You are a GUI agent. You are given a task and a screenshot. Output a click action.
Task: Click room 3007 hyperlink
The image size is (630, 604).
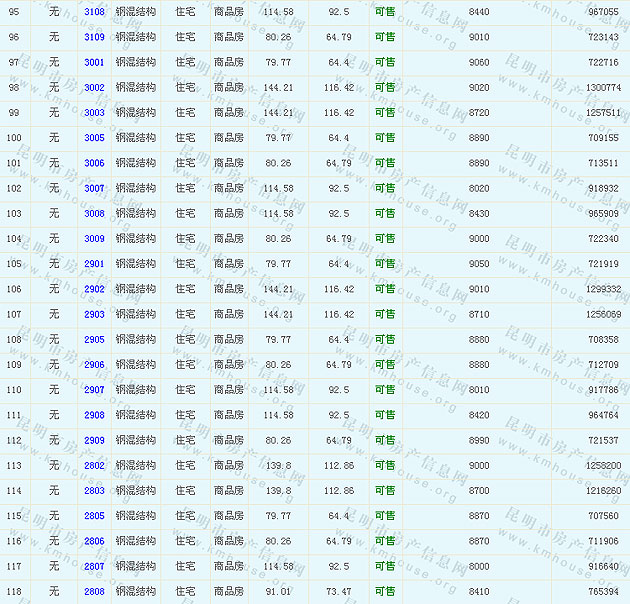point(94,188)
